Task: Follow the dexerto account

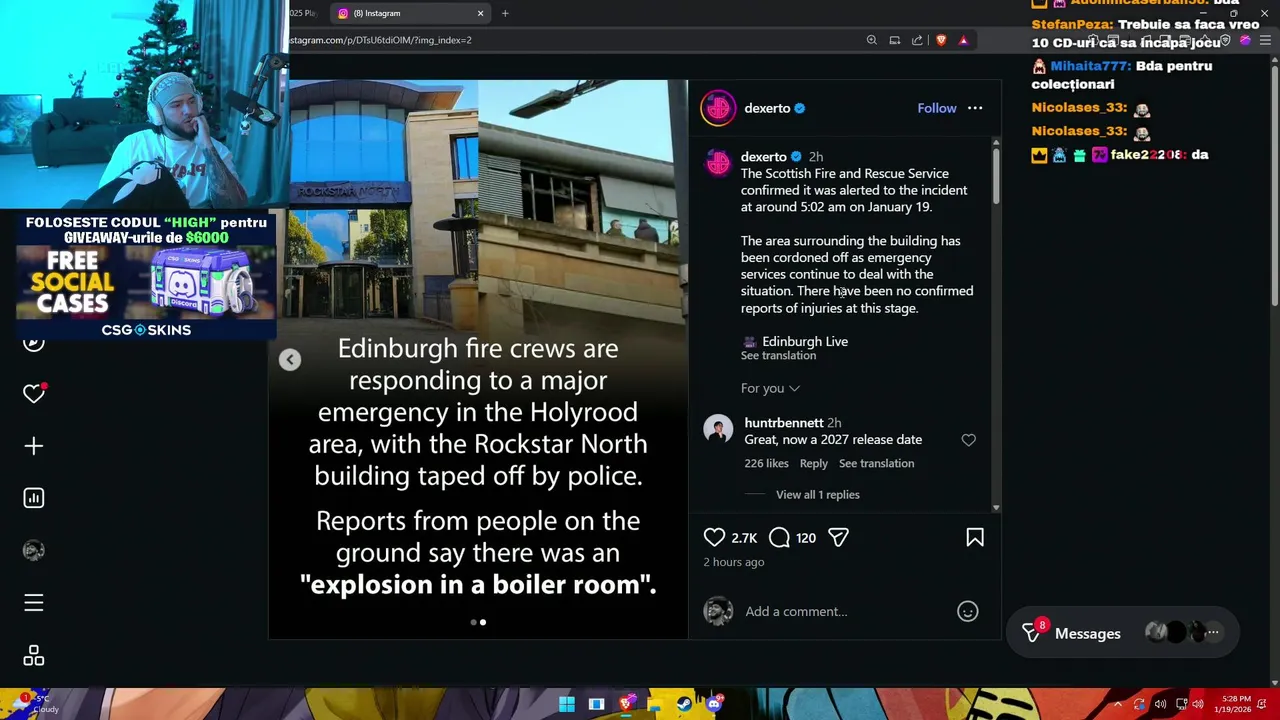Action: click(x=937, y=108)
